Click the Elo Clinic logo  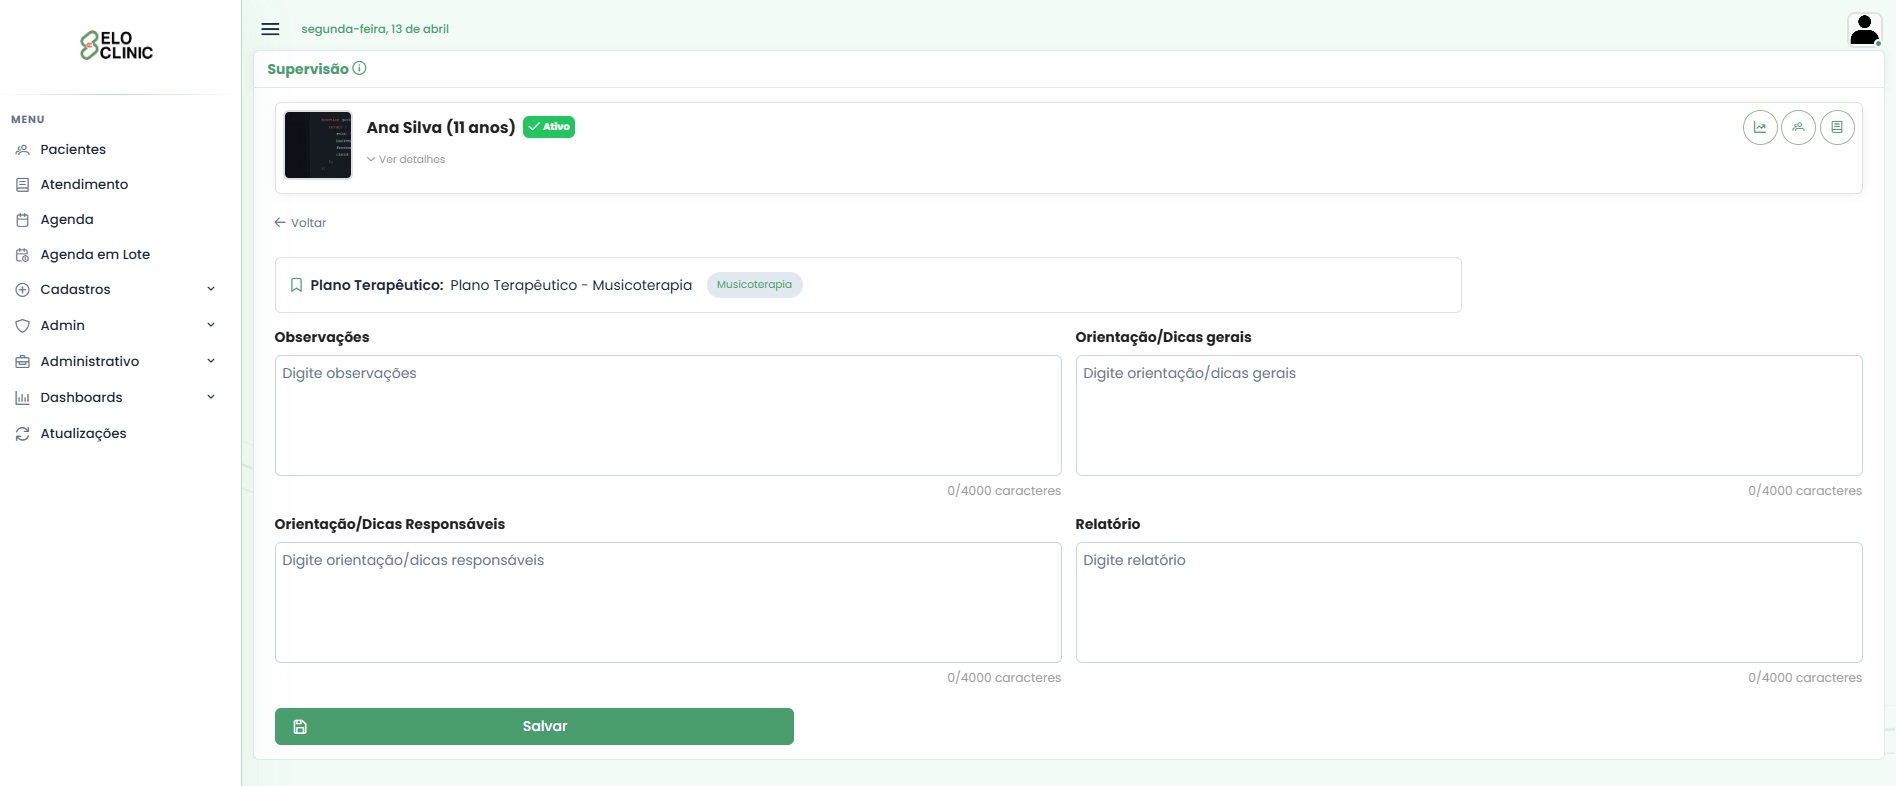(x=117, y=46)
